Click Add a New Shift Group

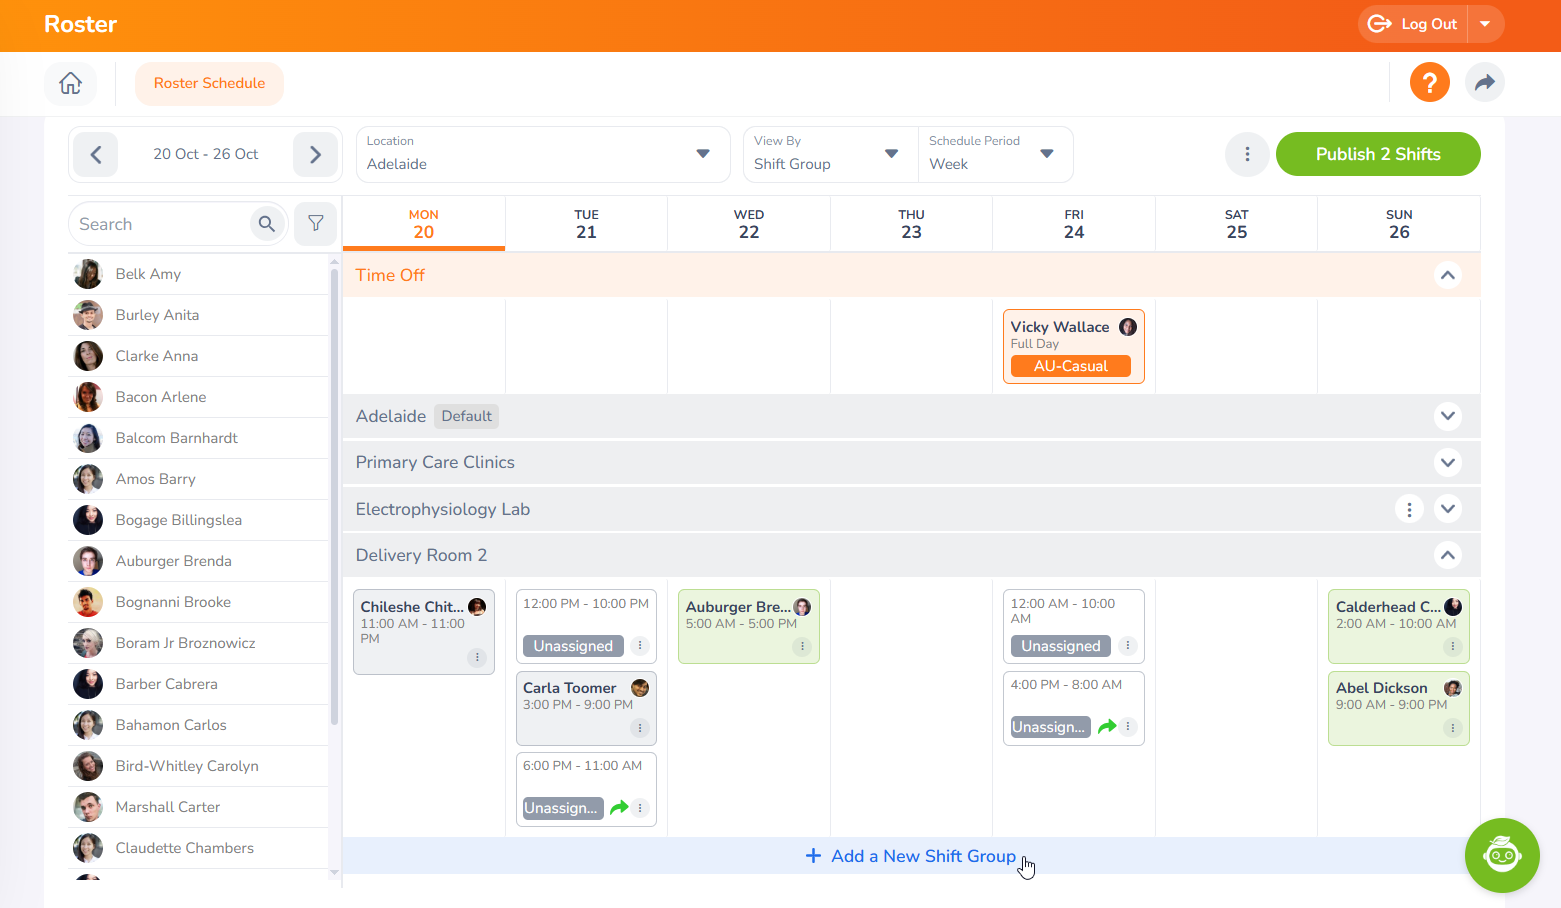(x=911, y=856)
